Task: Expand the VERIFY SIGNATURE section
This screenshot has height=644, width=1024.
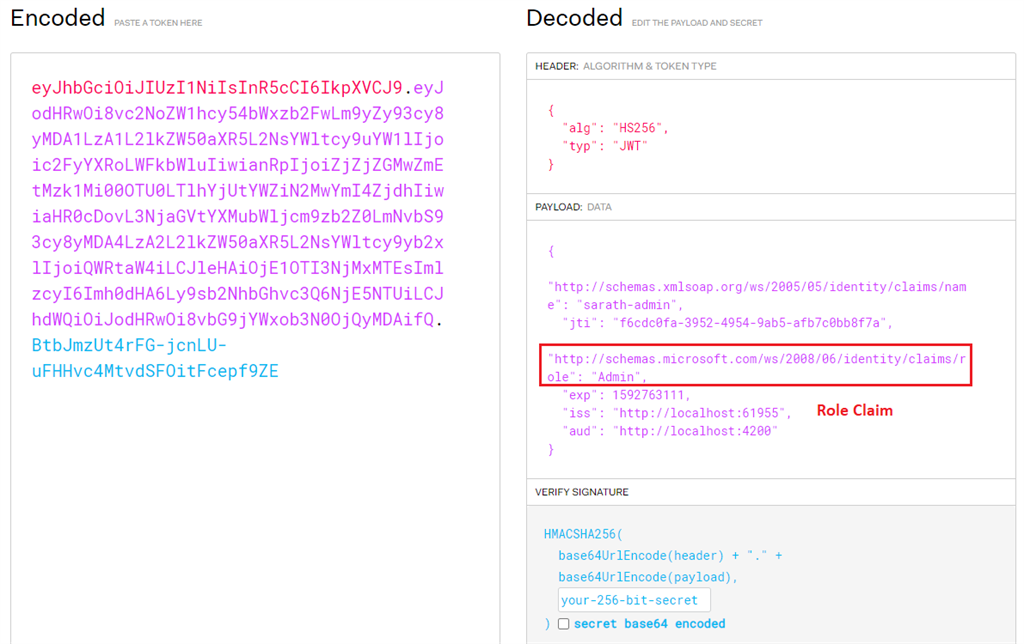Action: tap(770, 491)
